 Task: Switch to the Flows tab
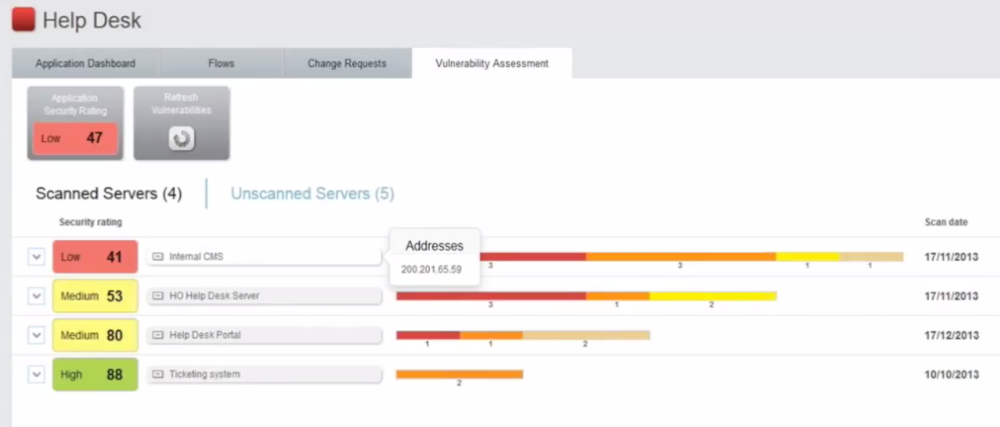pyautogui.click(x=221, y=64)
